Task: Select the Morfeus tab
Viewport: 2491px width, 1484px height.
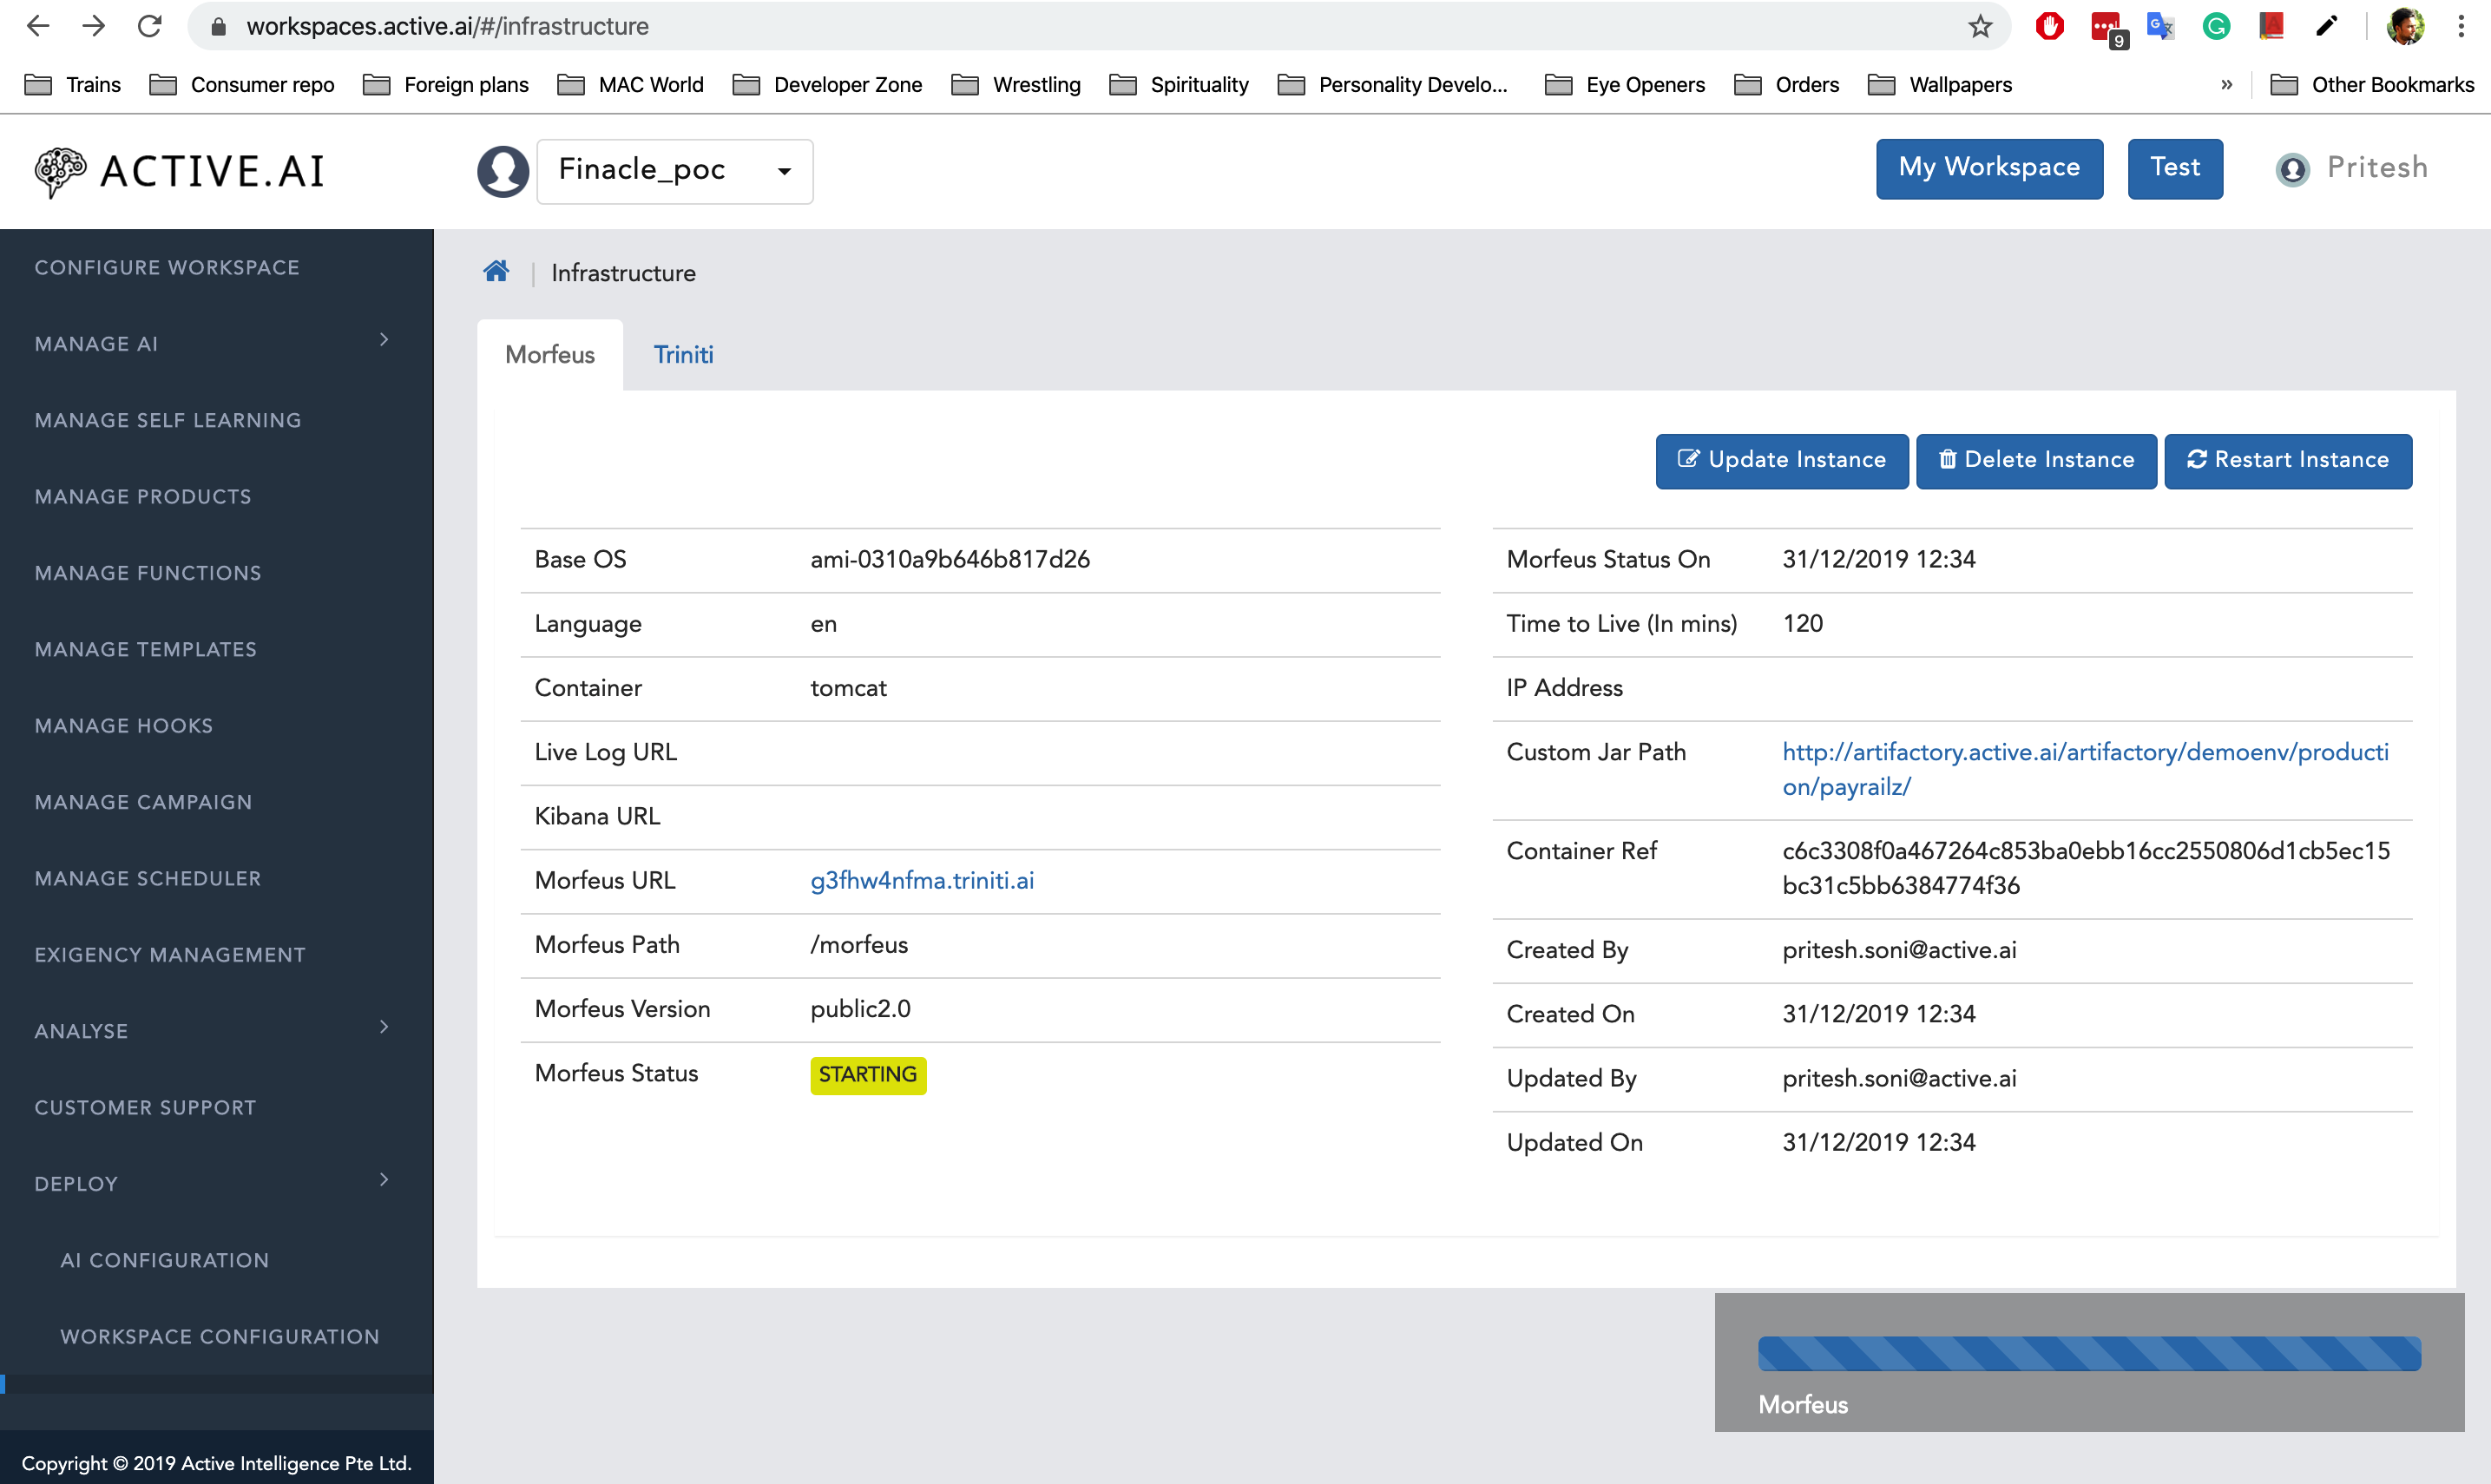Action: coord(550,354)
